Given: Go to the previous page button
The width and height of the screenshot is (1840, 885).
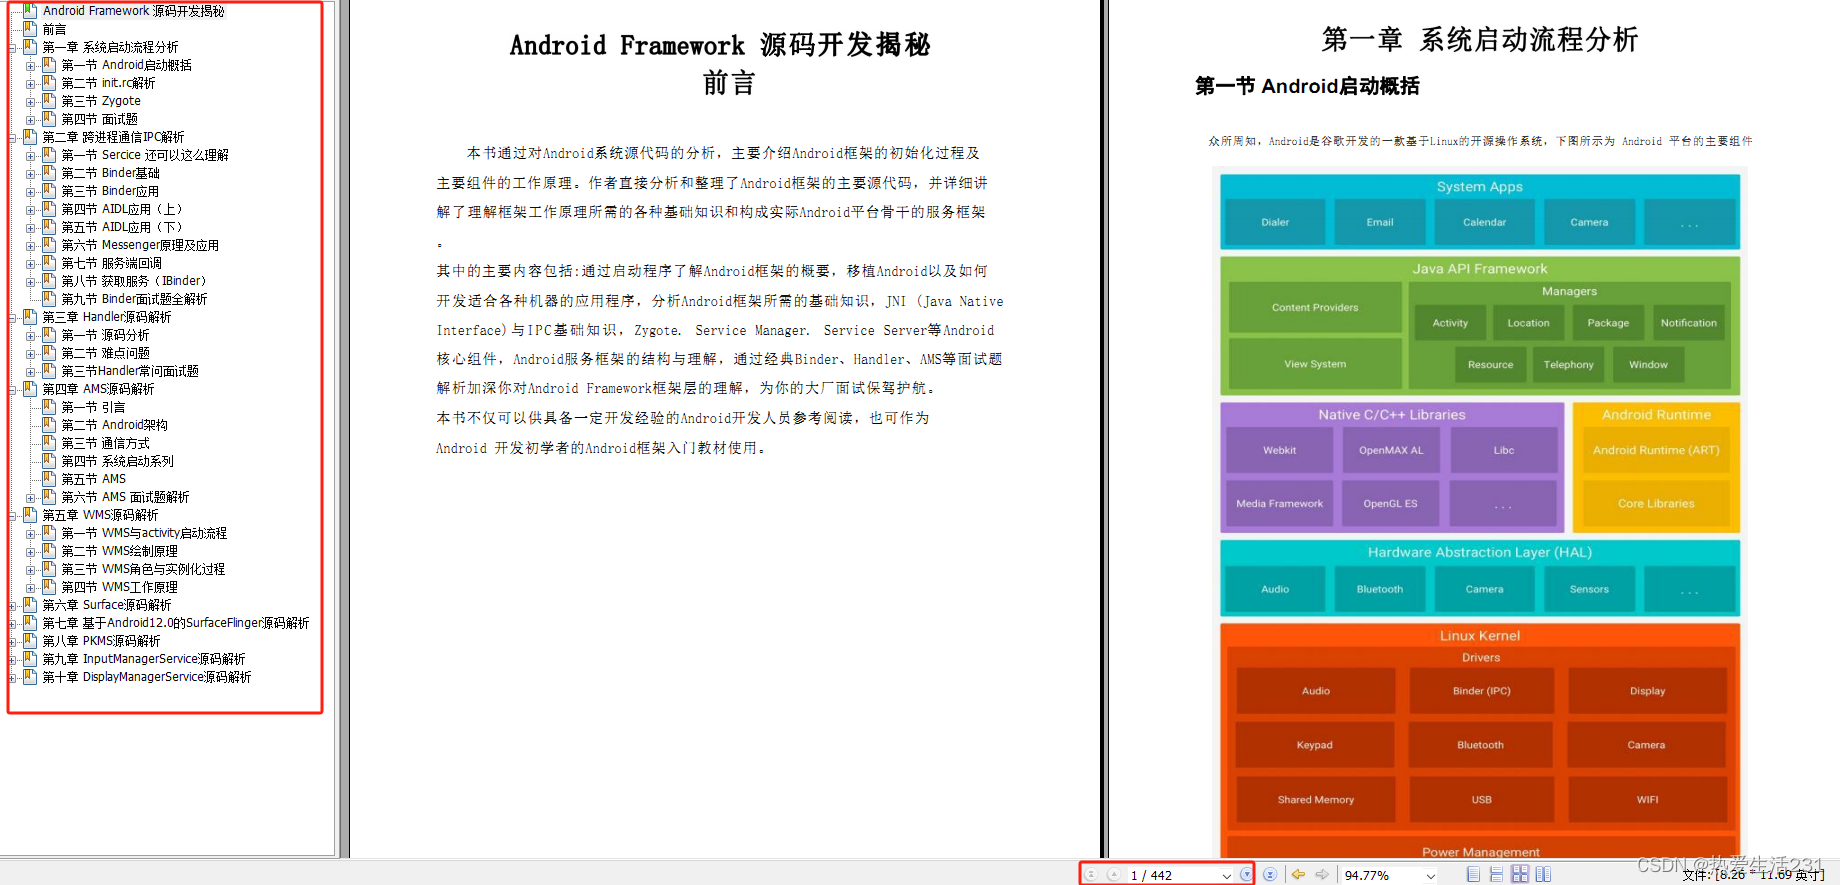Looking at the screenshot, I should (1113, 874).
